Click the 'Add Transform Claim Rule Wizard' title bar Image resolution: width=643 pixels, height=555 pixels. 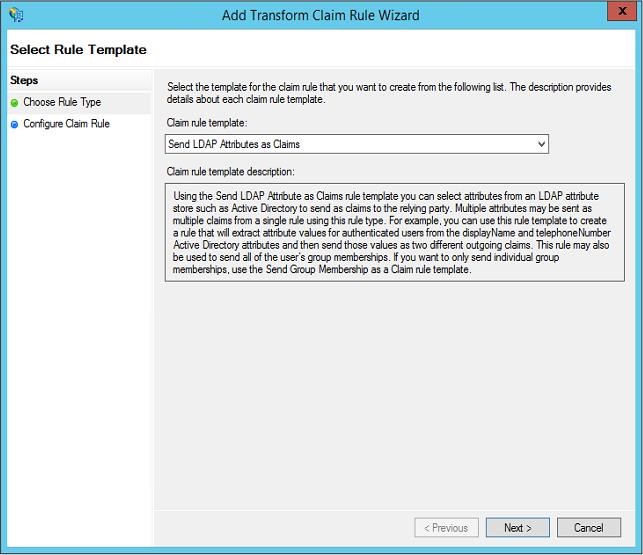[320, 15]
